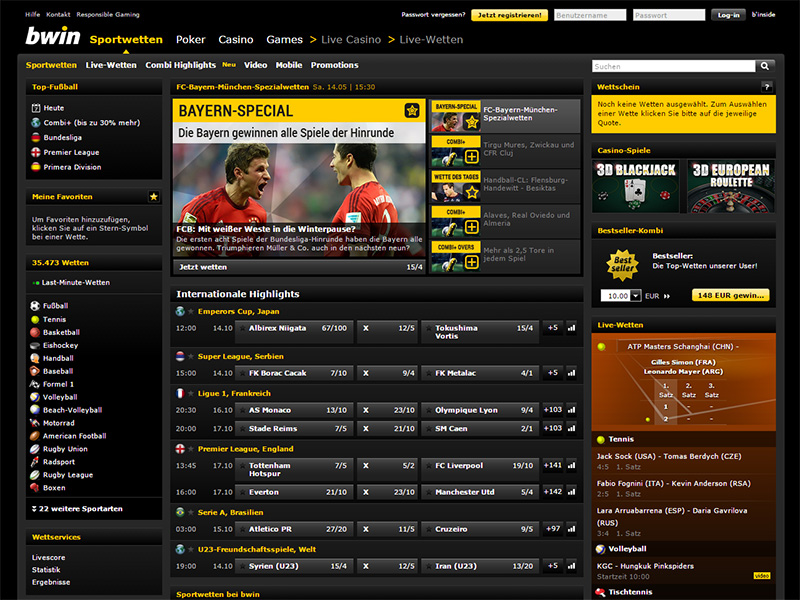This screenshot has width=800, height=600.
Task: Open the 3D Blackjack casino thumbnail
Action: [x=636, y=186]
